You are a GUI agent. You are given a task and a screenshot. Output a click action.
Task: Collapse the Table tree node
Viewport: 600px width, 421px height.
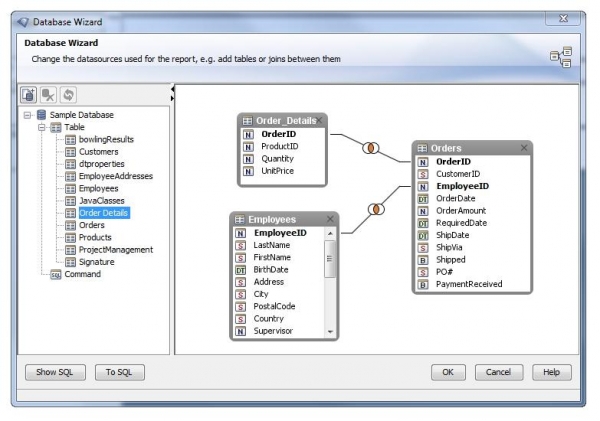click(41, 127)
